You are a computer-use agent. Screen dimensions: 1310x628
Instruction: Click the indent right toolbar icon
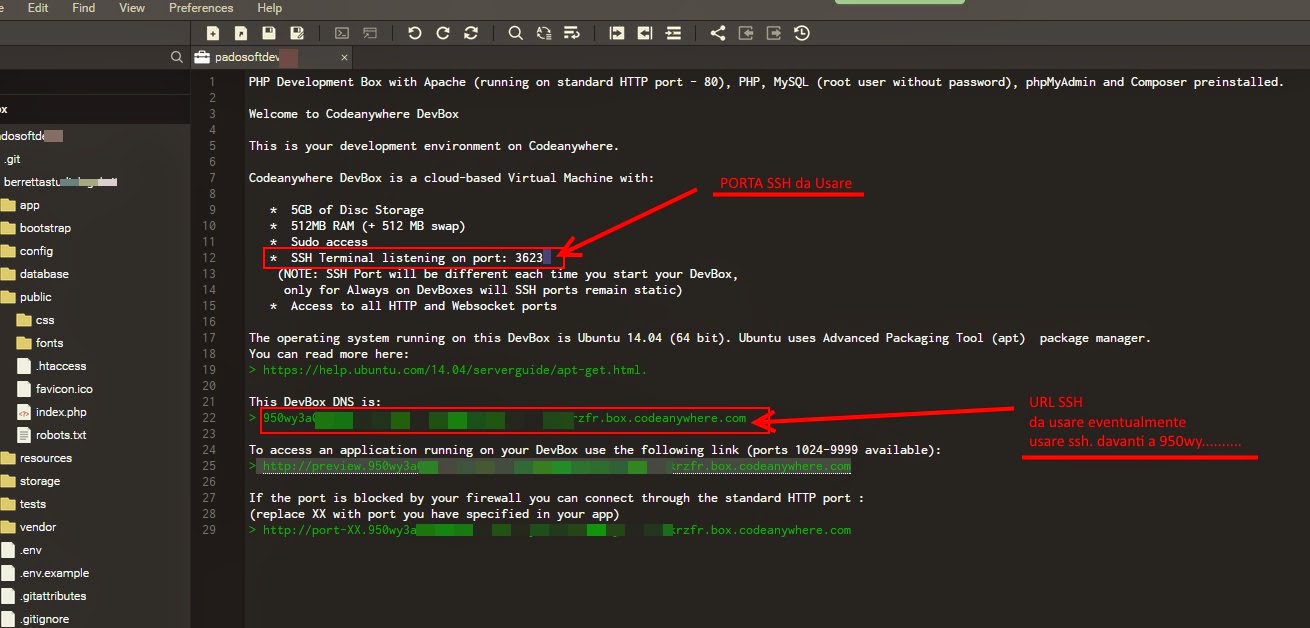click(x=617, y=33)
